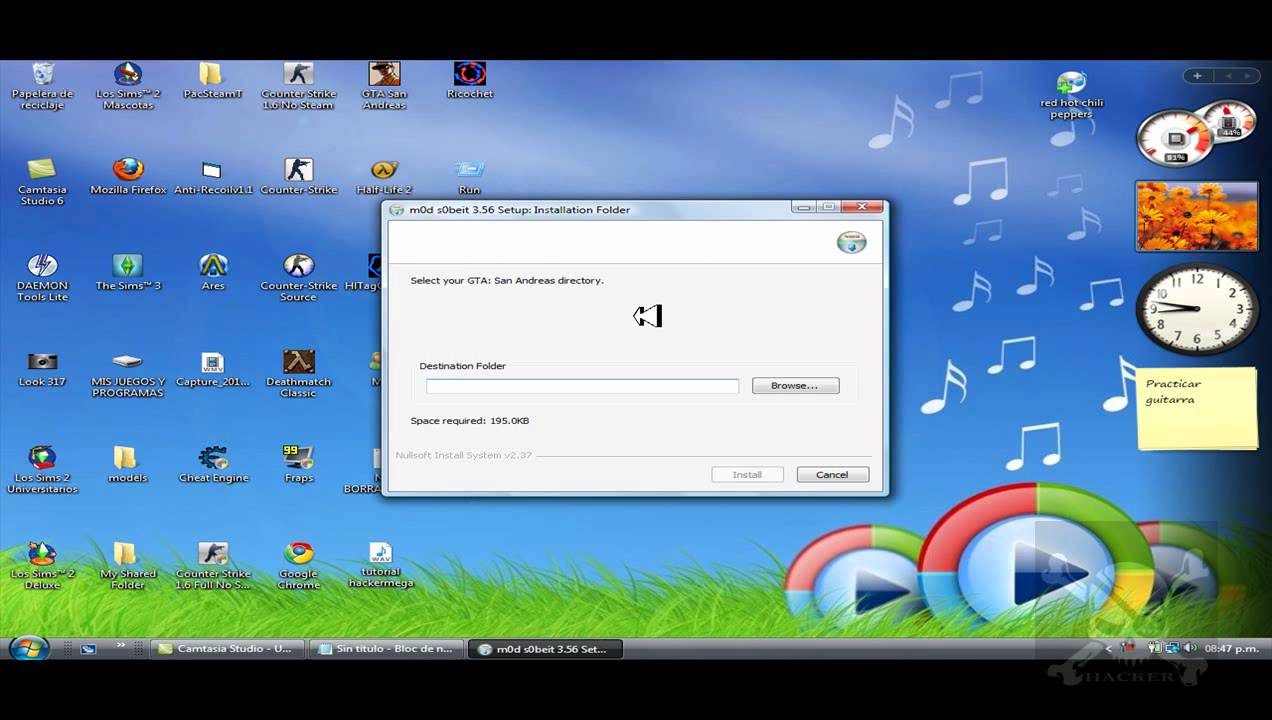This screenshot has height=720, width=1272.
Task: Click Cancel in the m0d s0beit setup
Action: [x=832, y=475]
